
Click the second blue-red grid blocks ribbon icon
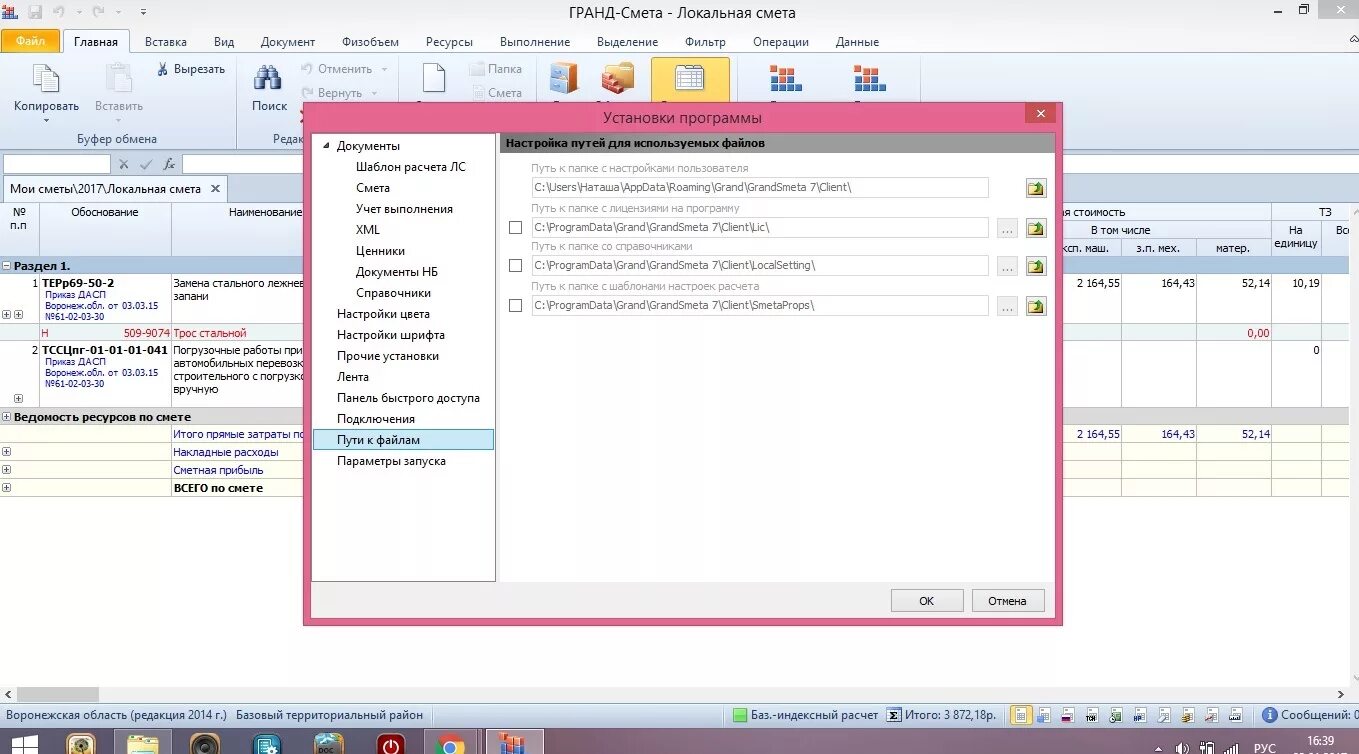tap(869, 80)
